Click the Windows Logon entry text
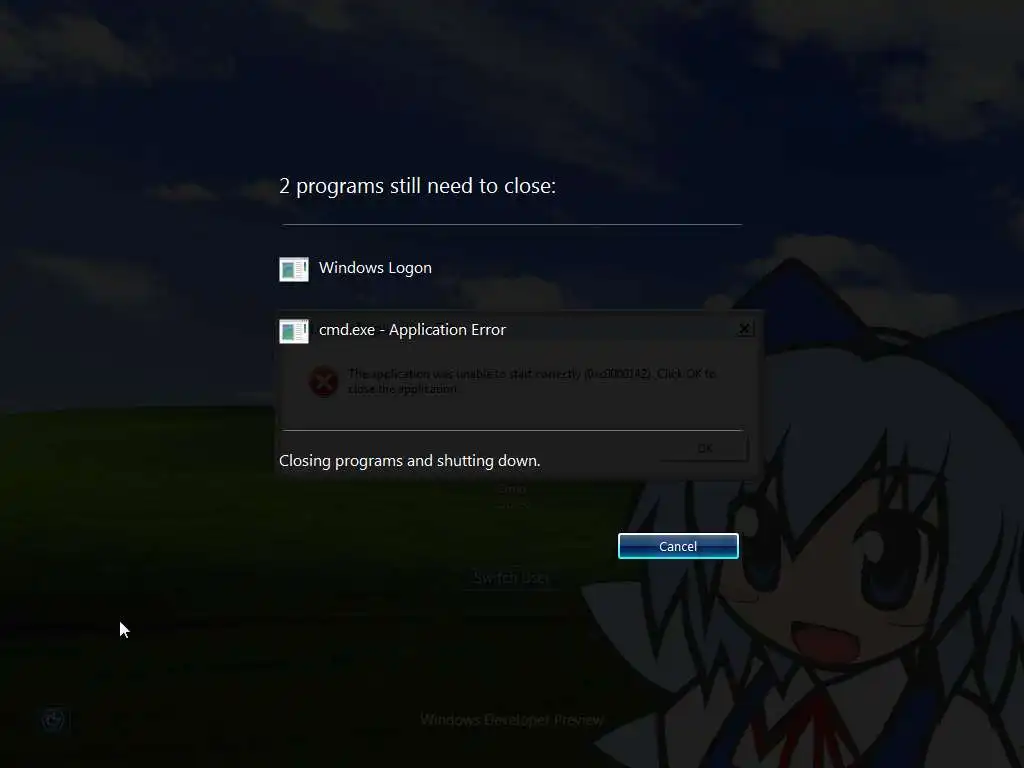 (375, 268)
